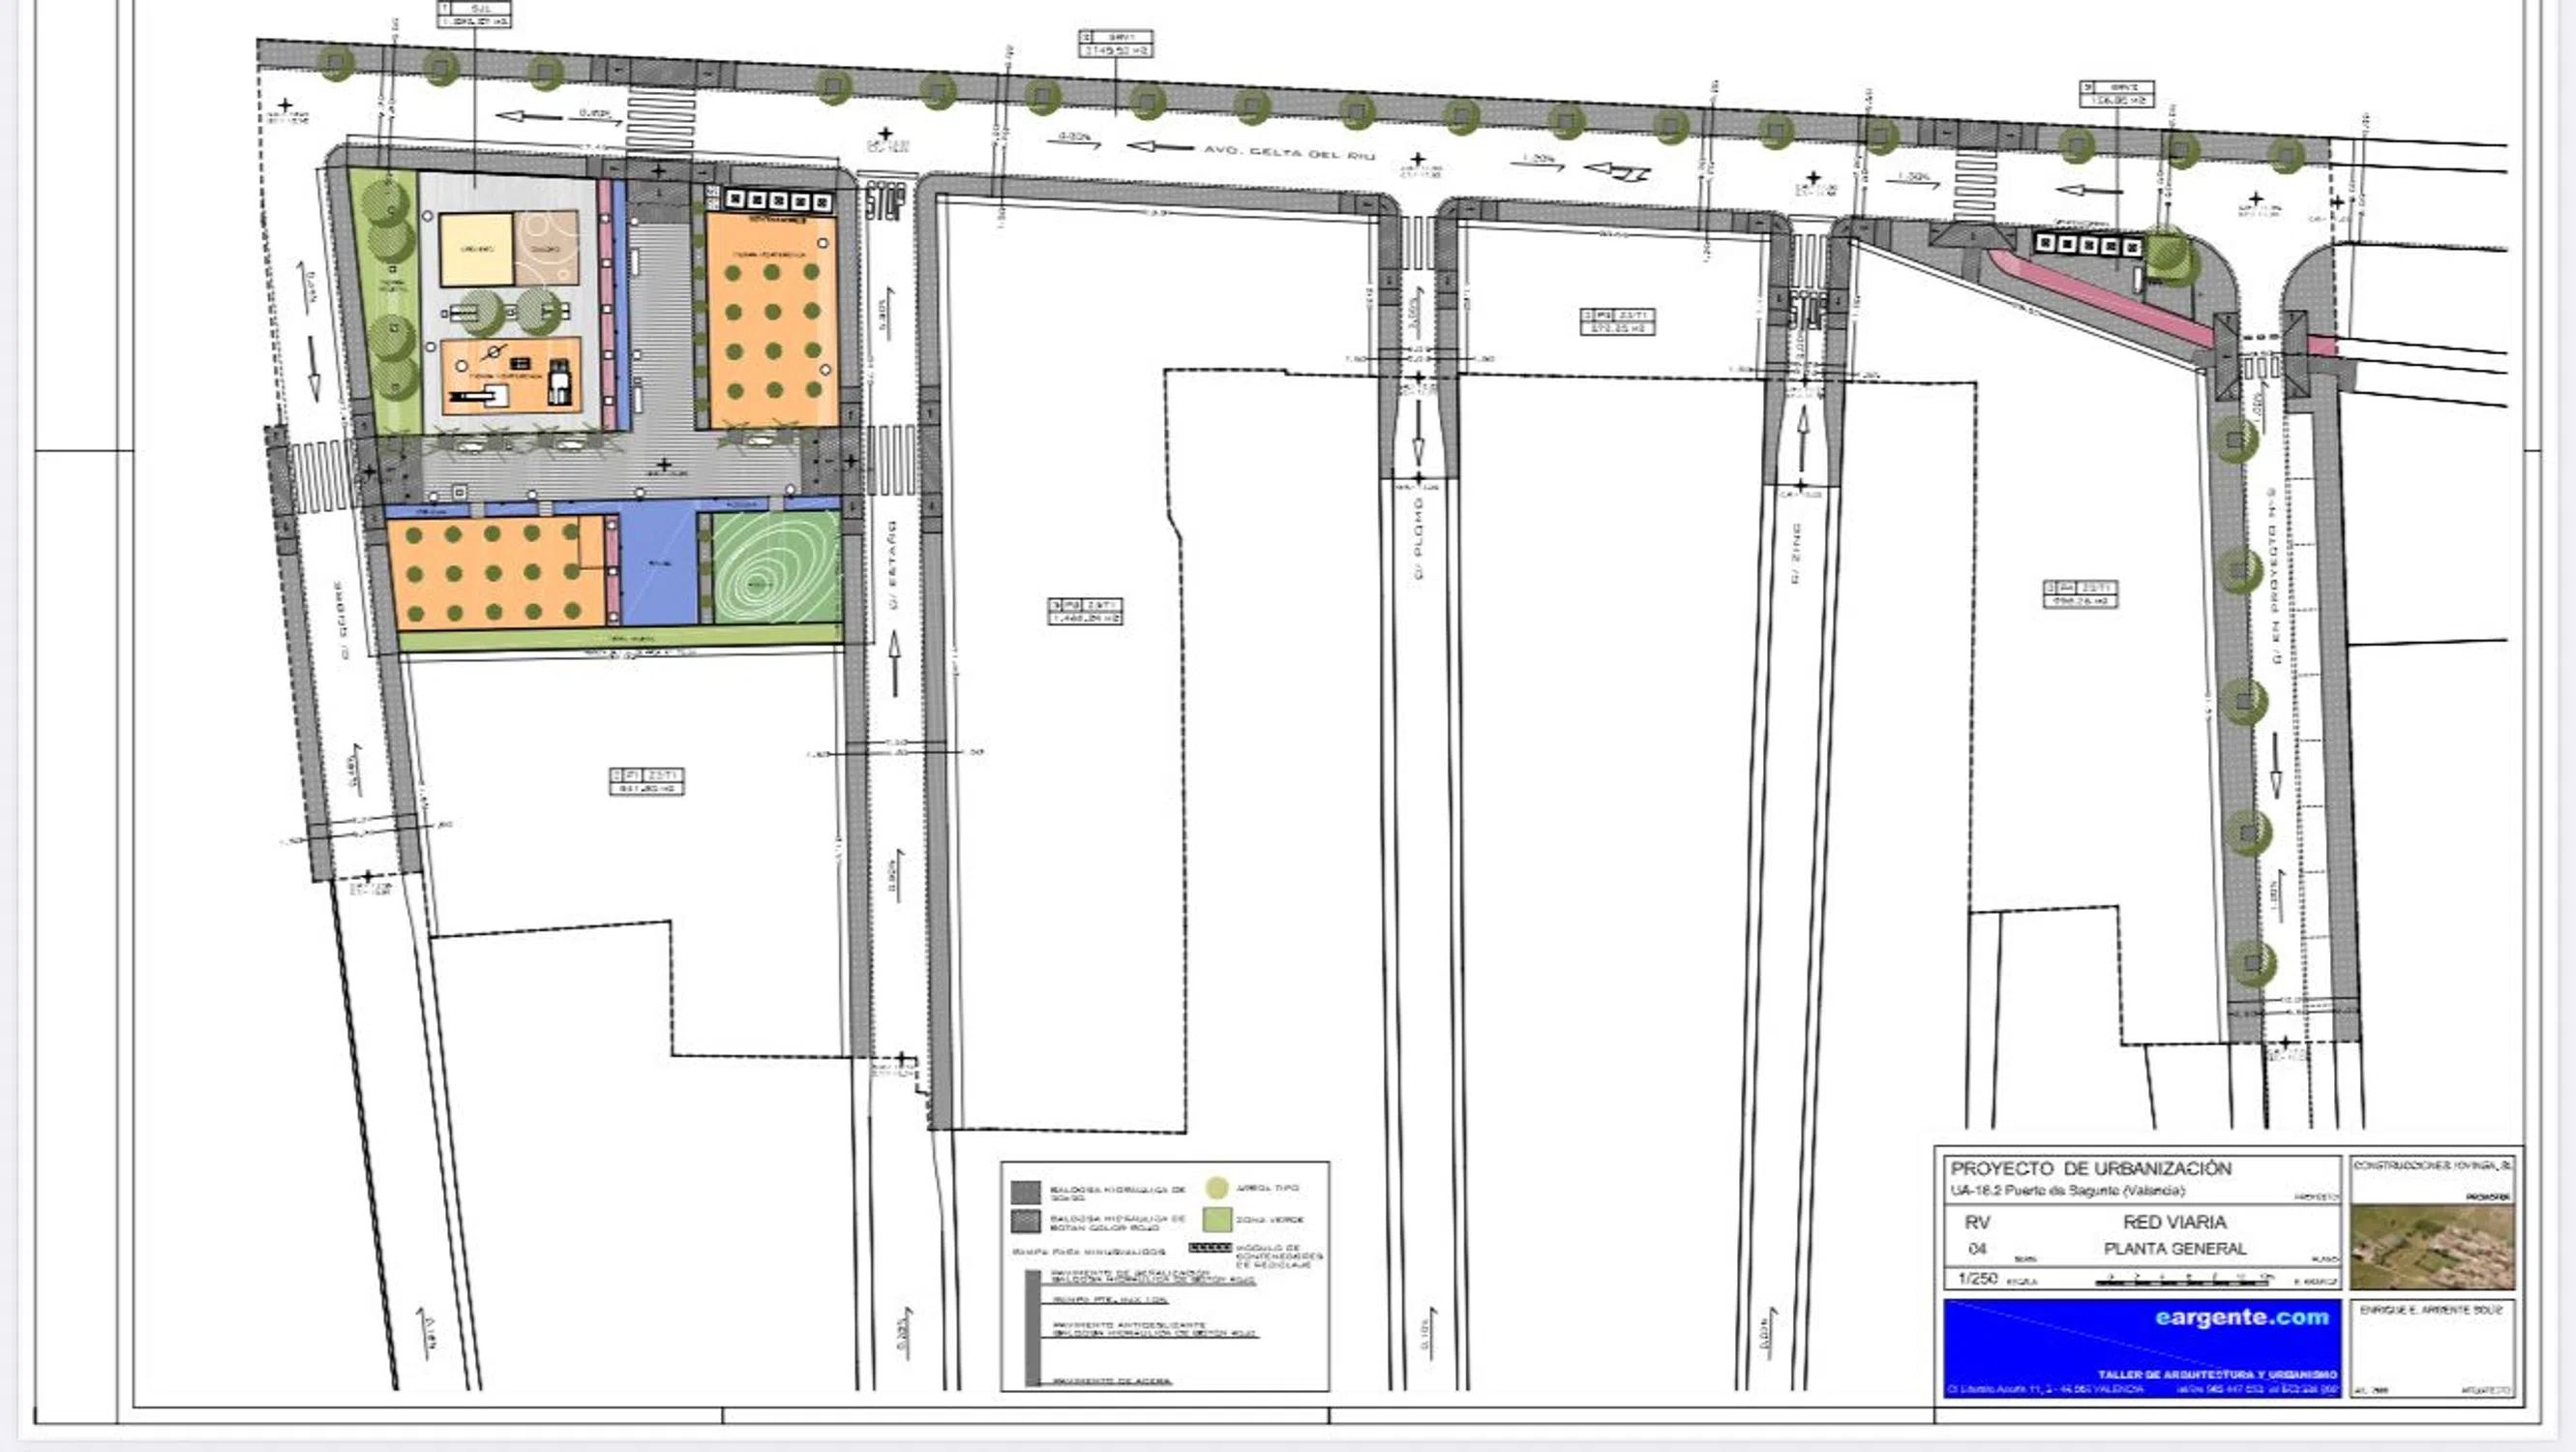Click the 'Árbol tipo' tree symbol in legend
2576x1452 pixels.
pyautogui.click(x=1216, y=1188)
